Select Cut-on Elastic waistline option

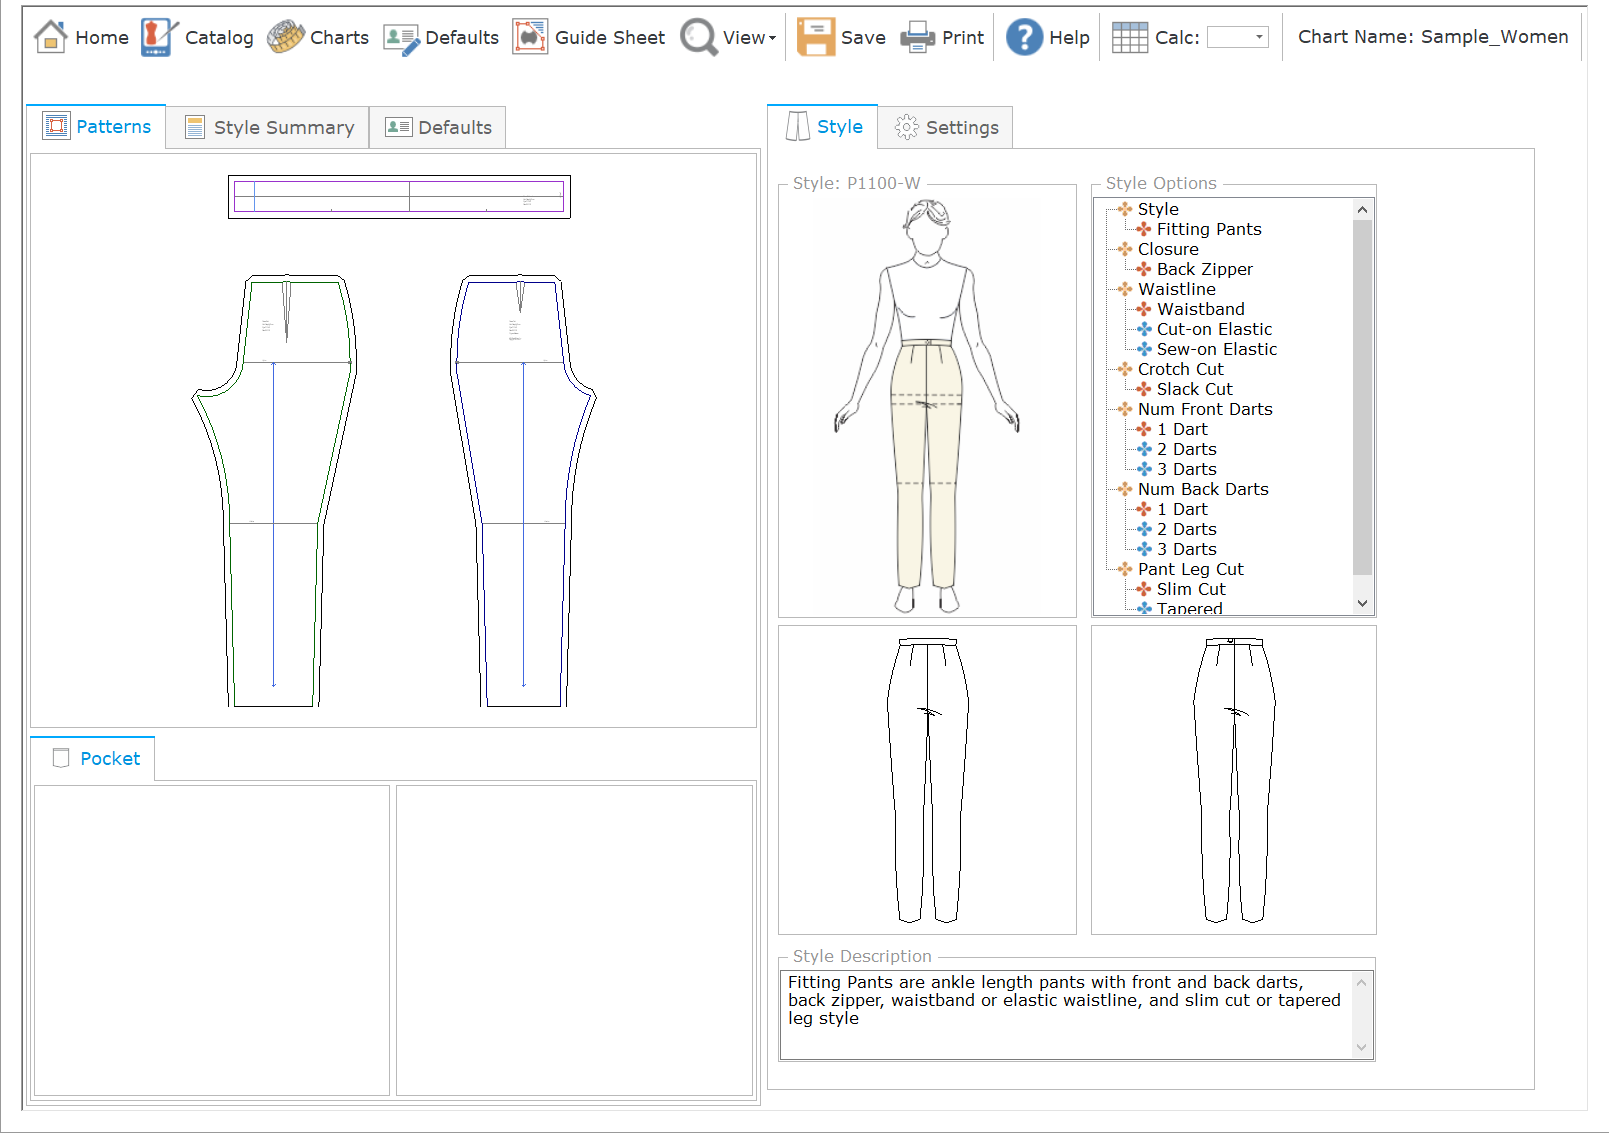pos(1214,329)
